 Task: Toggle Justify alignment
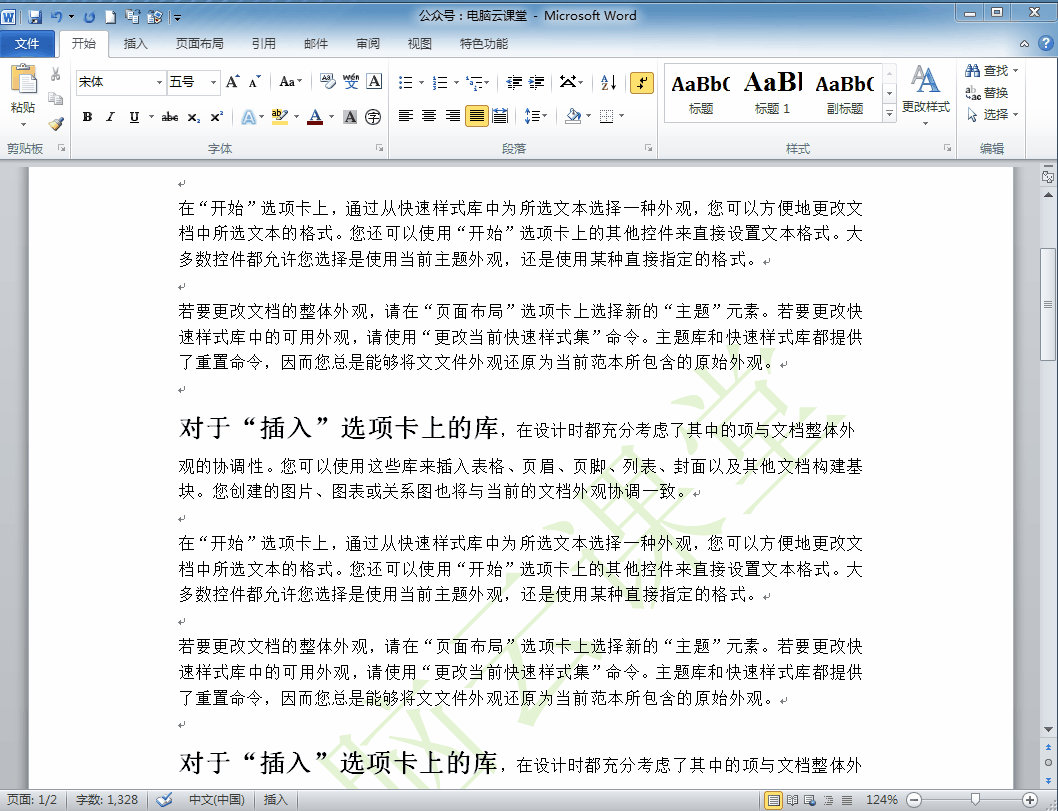point(476,116)
